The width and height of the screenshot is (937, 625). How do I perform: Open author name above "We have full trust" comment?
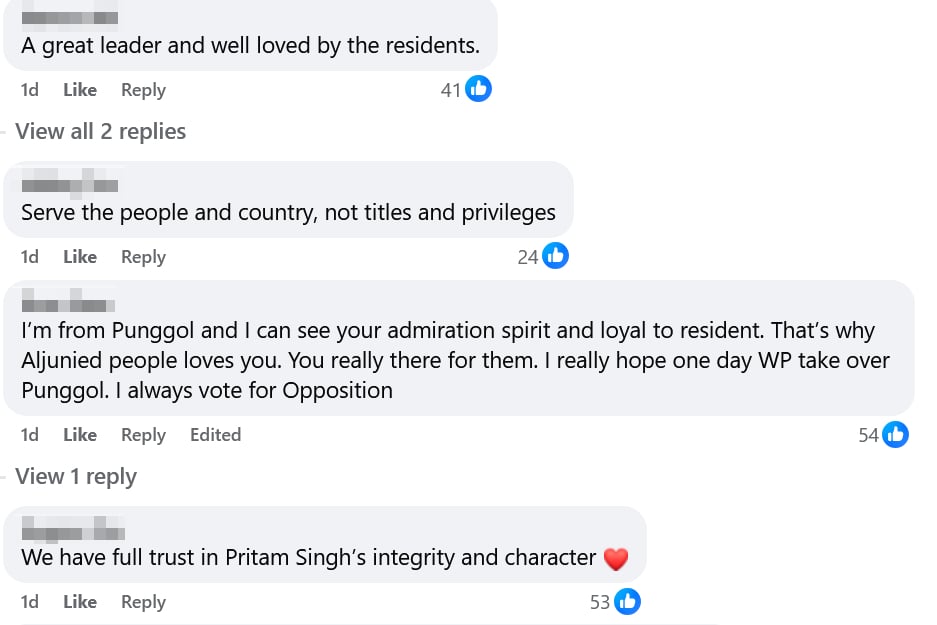point(72,528)
